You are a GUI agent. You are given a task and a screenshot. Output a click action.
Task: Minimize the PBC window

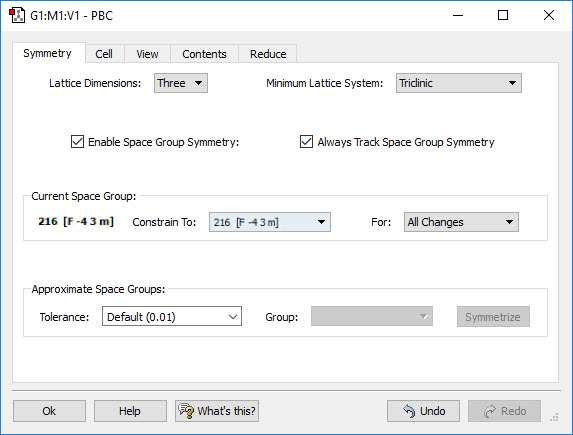point(458,15)
